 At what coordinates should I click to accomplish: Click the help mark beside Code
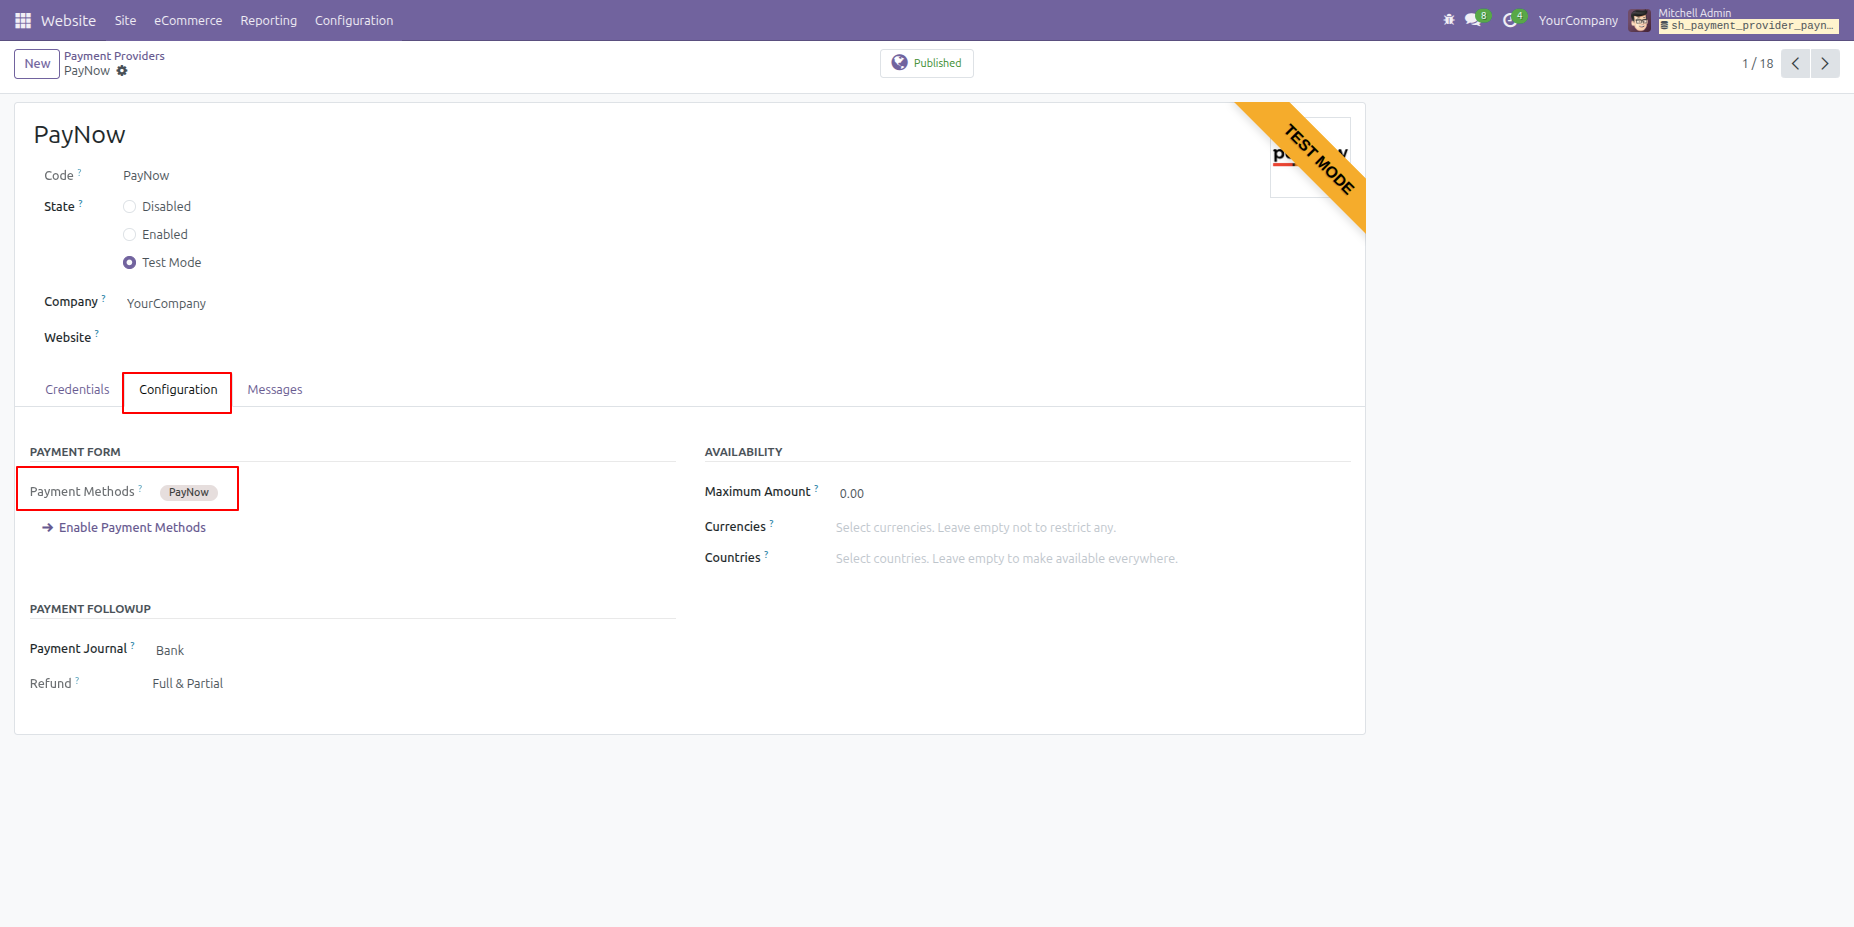[x=80, y=172]
